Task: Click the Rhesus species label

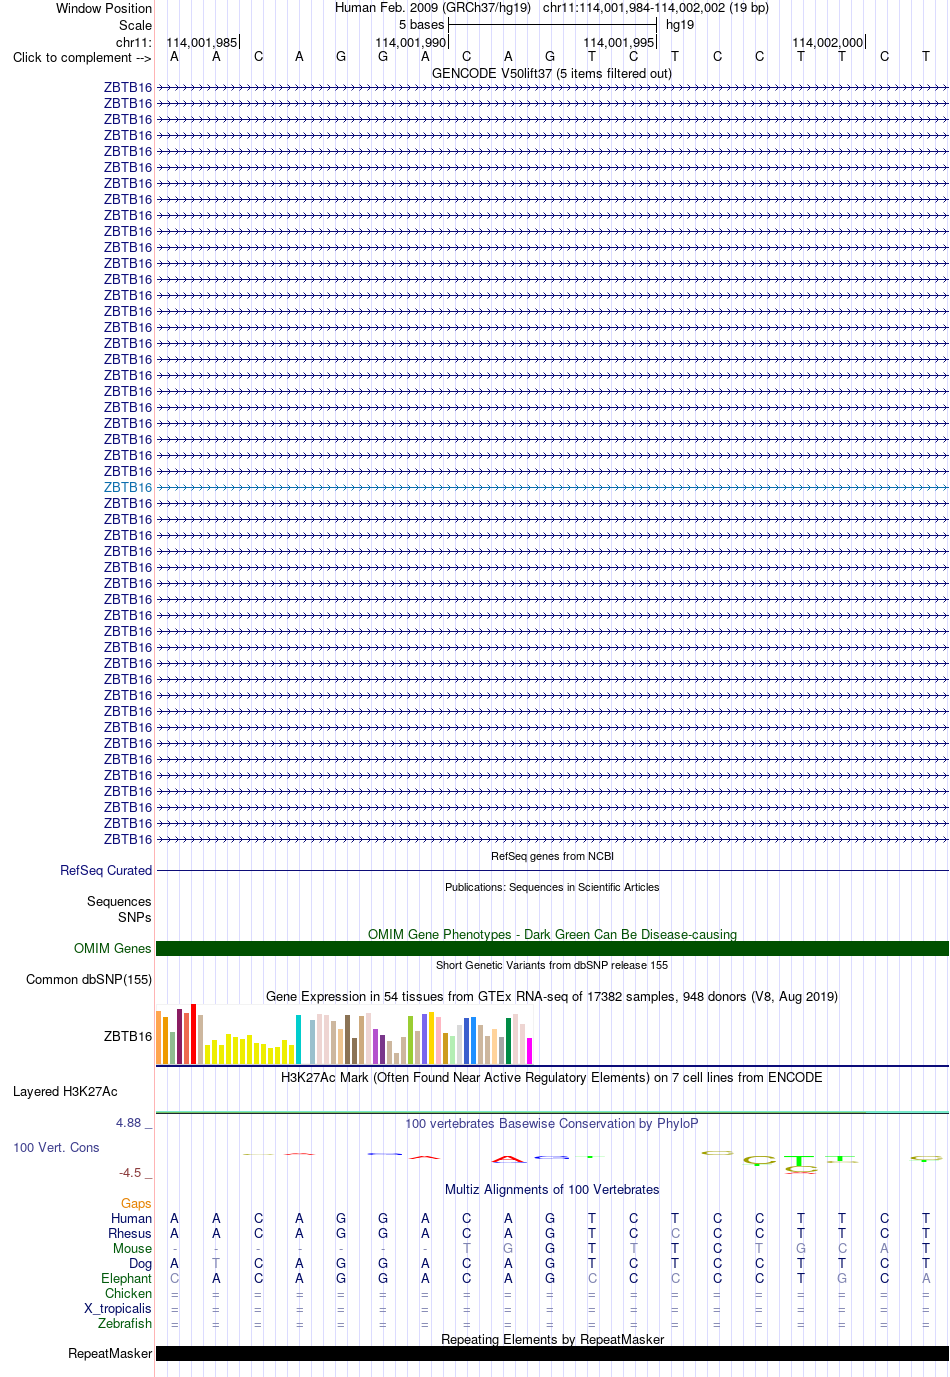Action: (130, 1233)
